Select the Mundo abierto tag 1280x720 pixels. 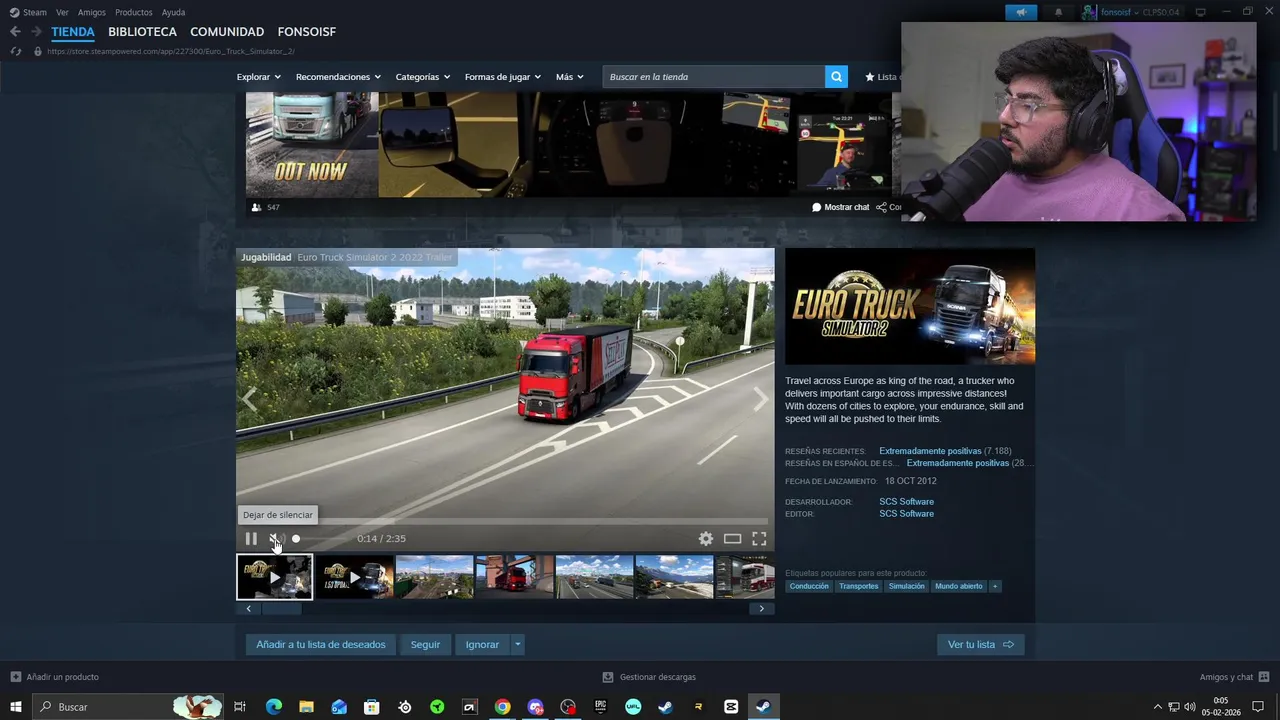point(958,586)
